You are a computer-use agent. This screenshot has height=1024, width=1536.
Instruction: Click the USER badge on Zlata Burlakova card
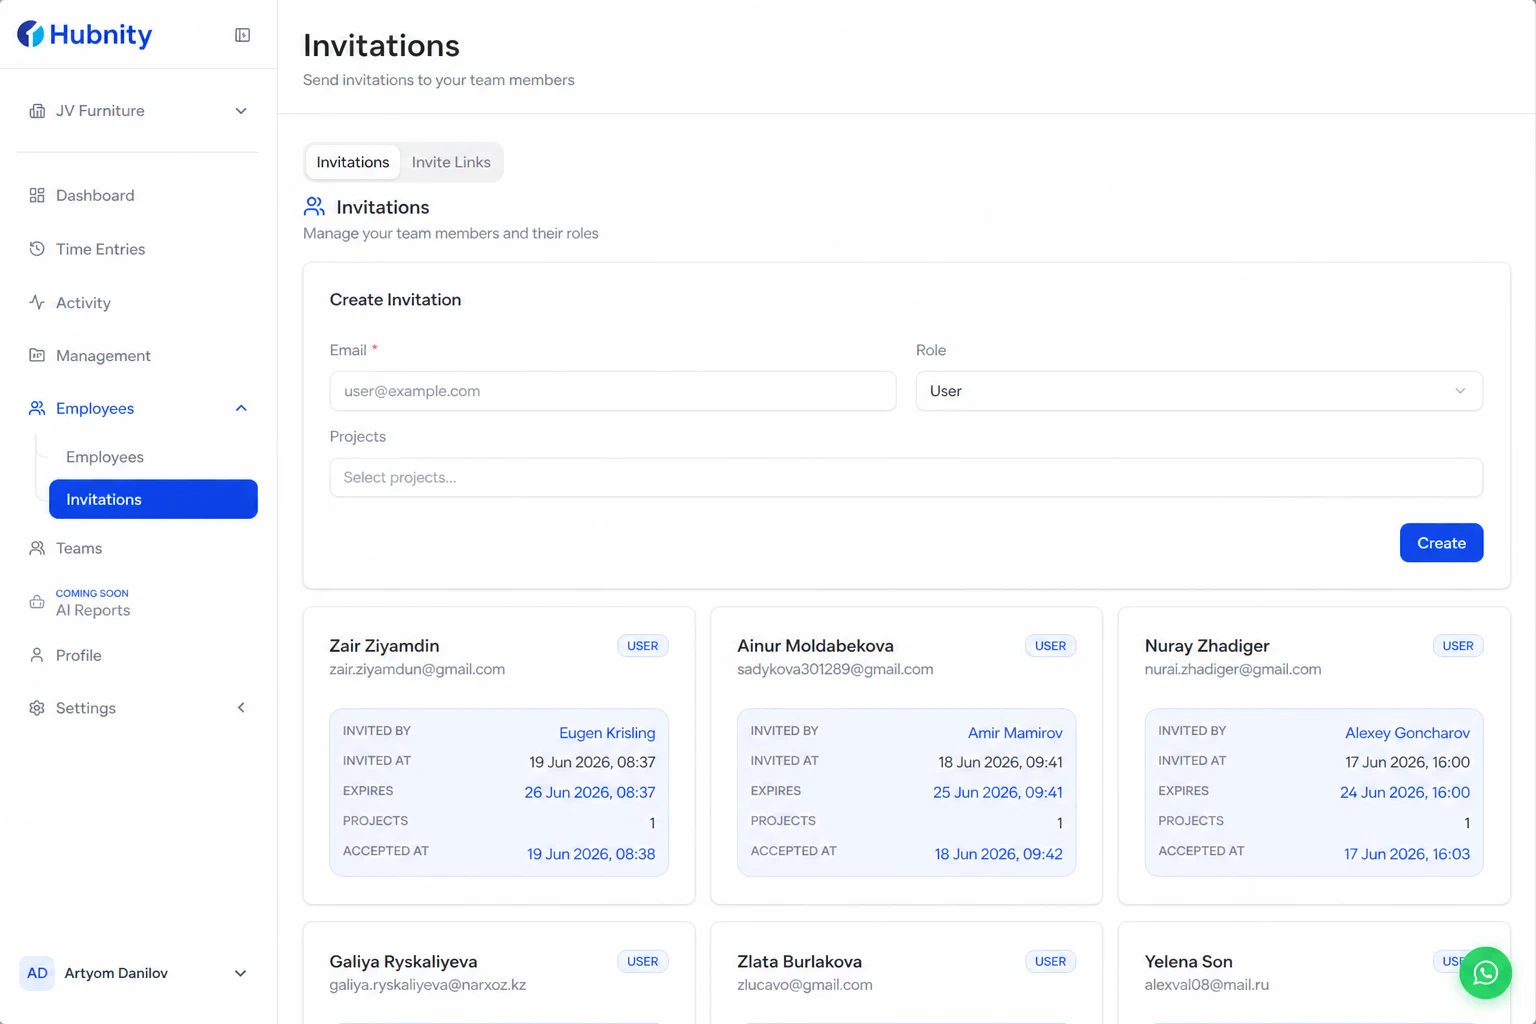pos(1050,962)
